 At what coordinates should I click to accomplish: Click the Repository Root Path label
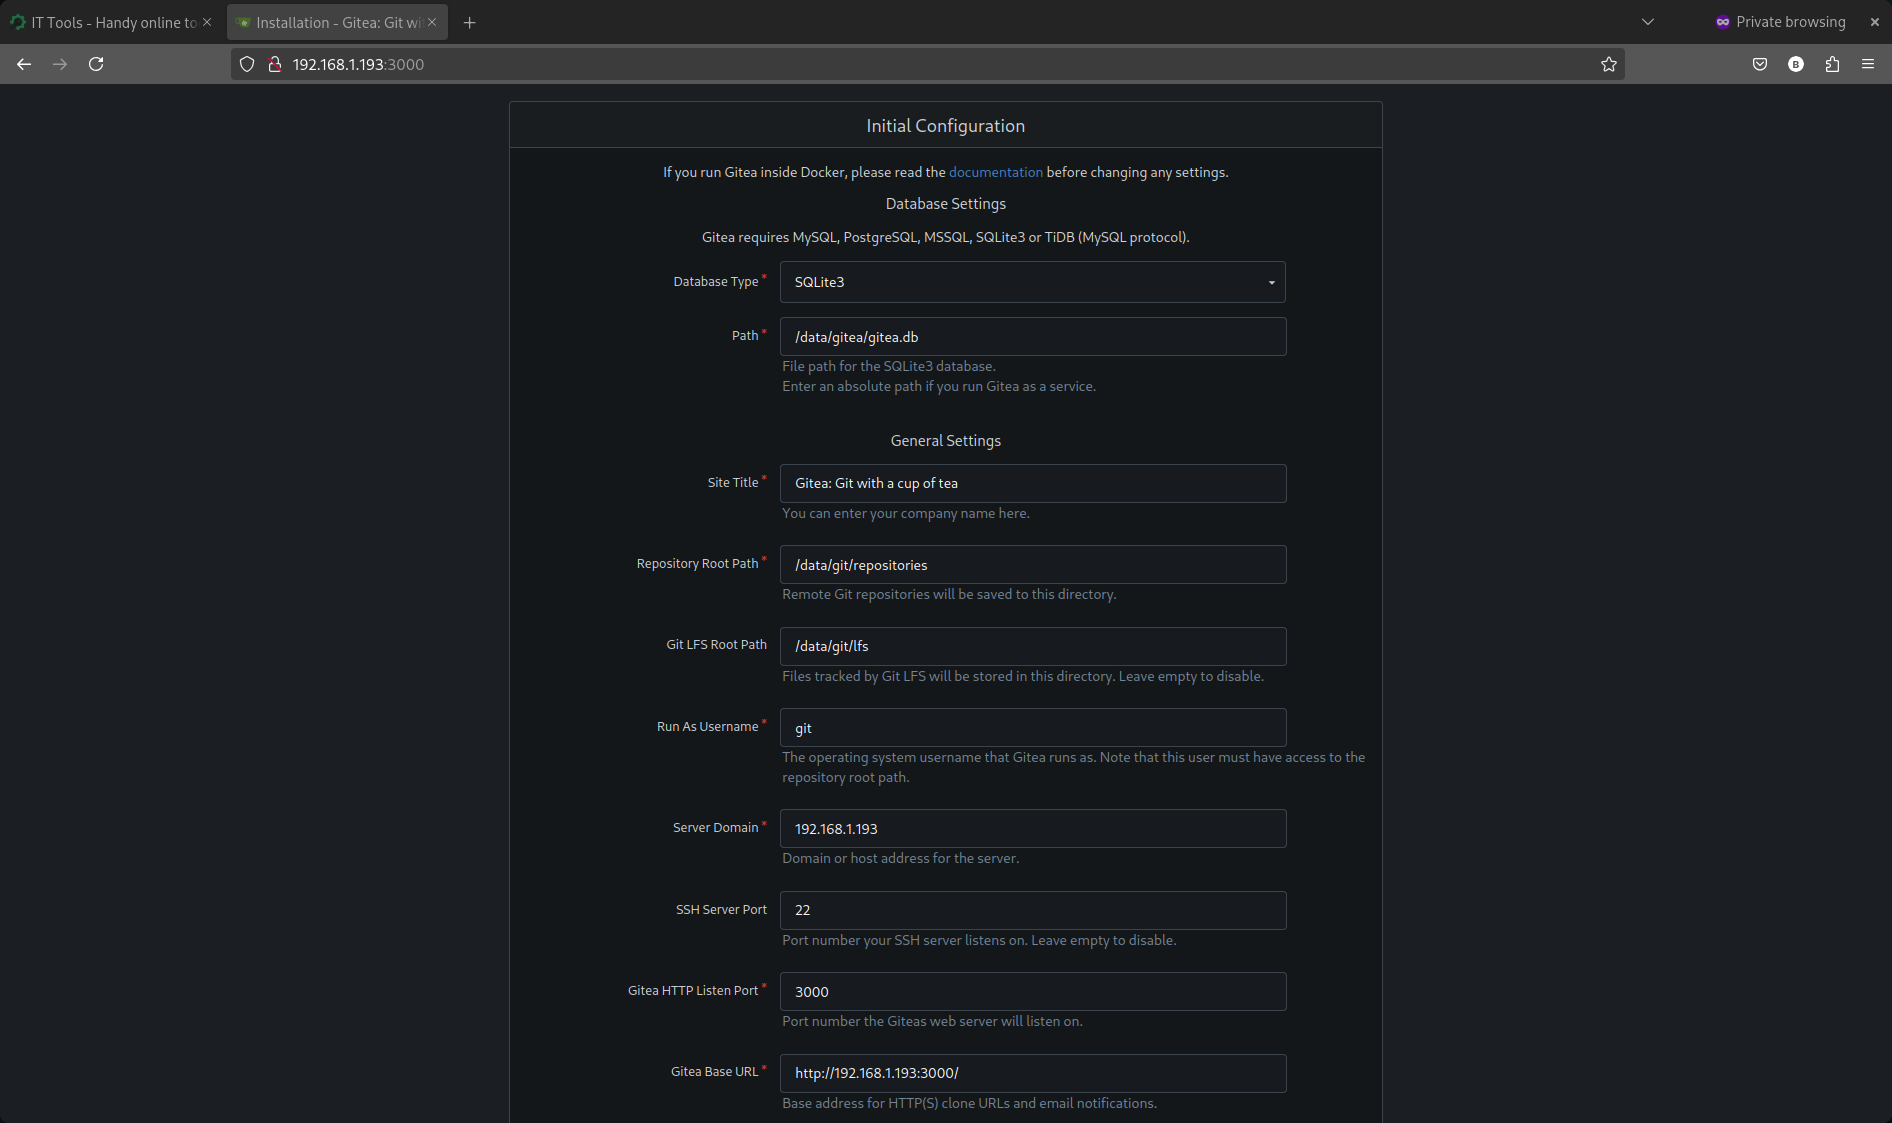point(697,564)
